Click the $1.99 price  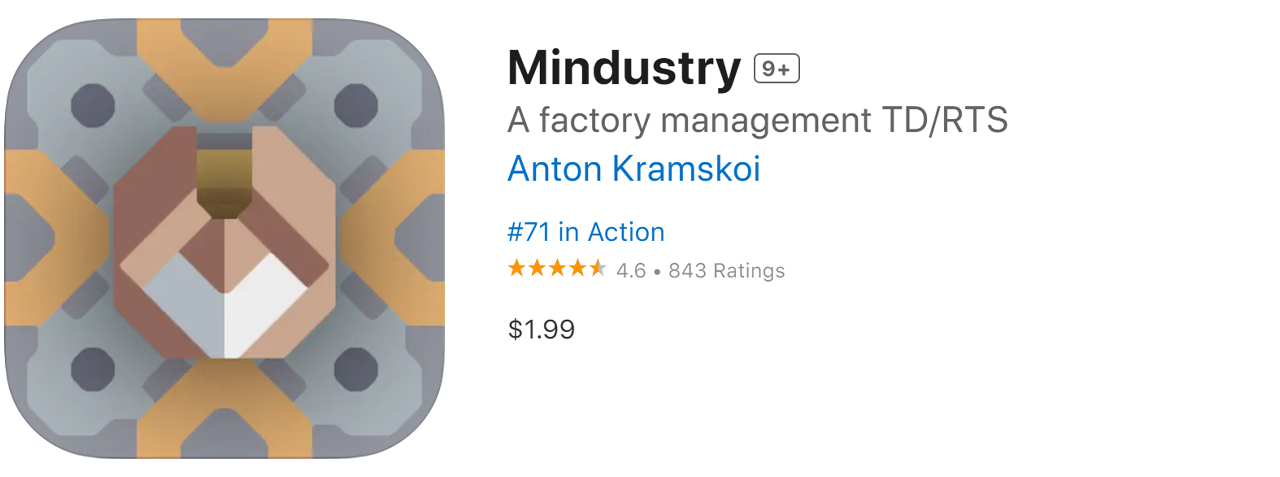(541, 329)
